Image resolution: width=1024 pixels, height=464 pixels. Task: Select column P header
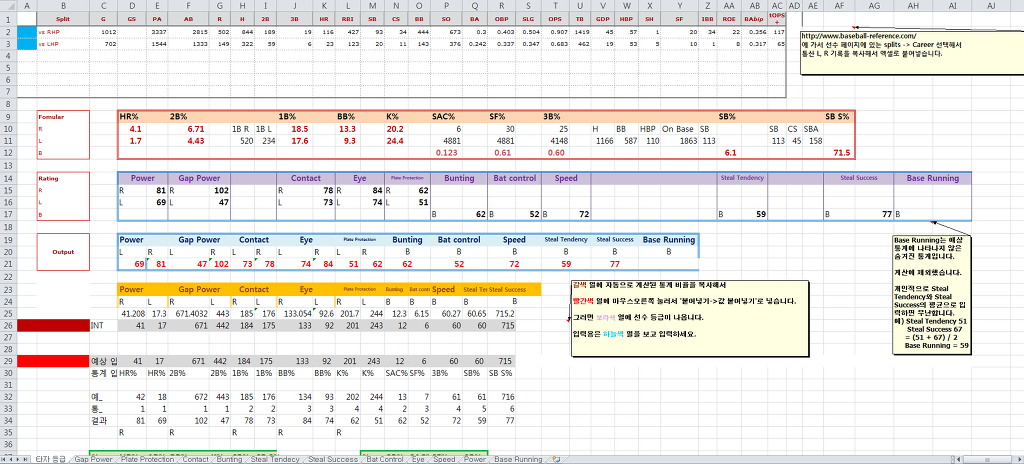pos(445,5)
